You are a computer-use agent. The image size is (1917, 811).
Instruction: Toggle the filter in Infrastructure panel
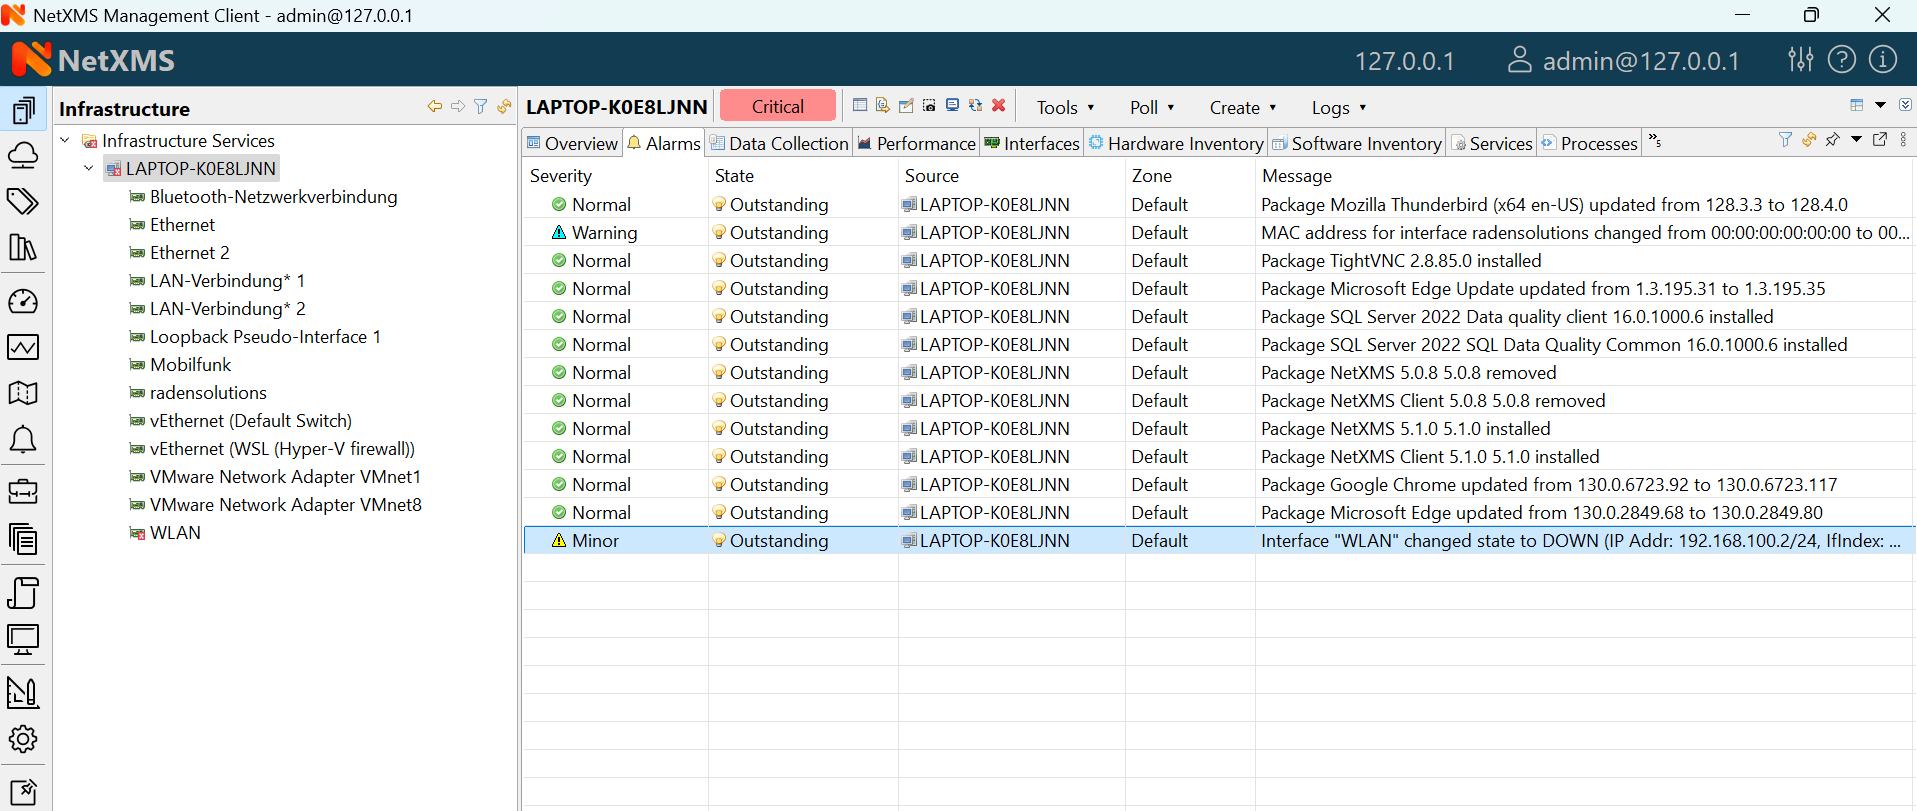[481, 107]
